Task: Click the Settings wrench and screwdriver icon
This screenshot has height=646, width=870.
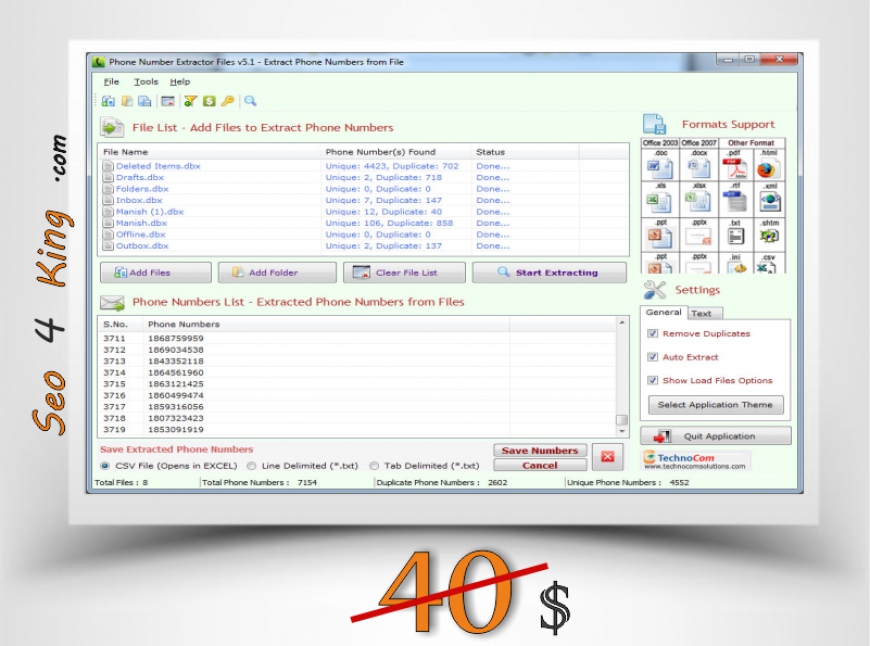Action: point(655,290)
